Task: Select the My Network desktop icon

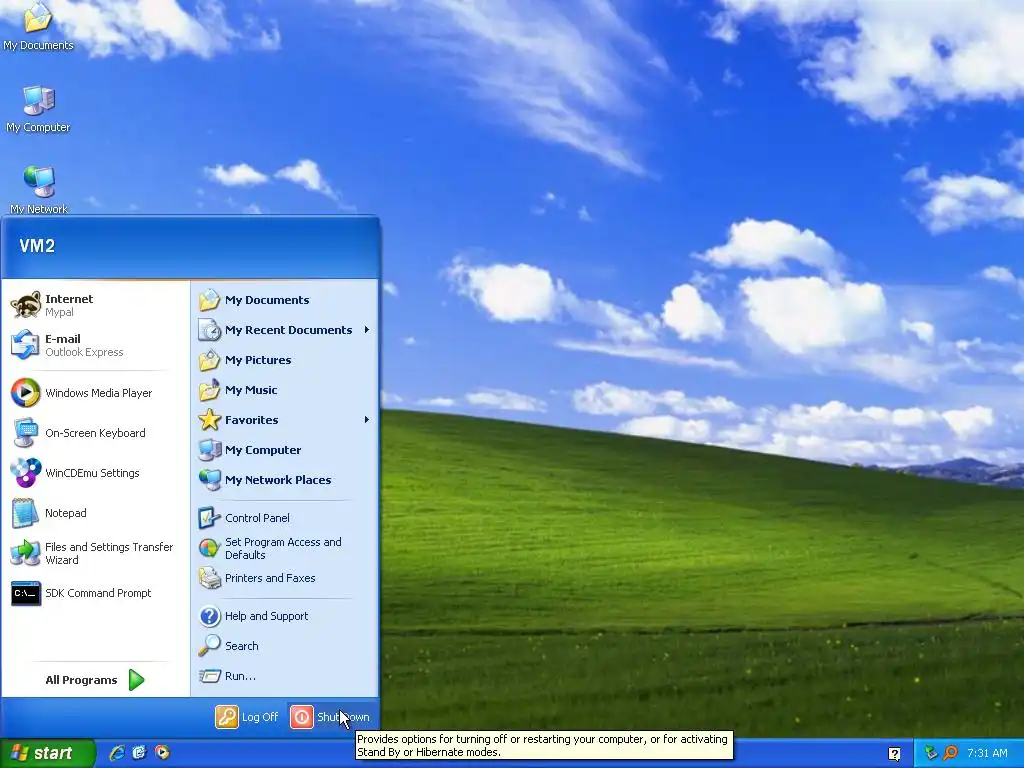Action: coord(39,182)
